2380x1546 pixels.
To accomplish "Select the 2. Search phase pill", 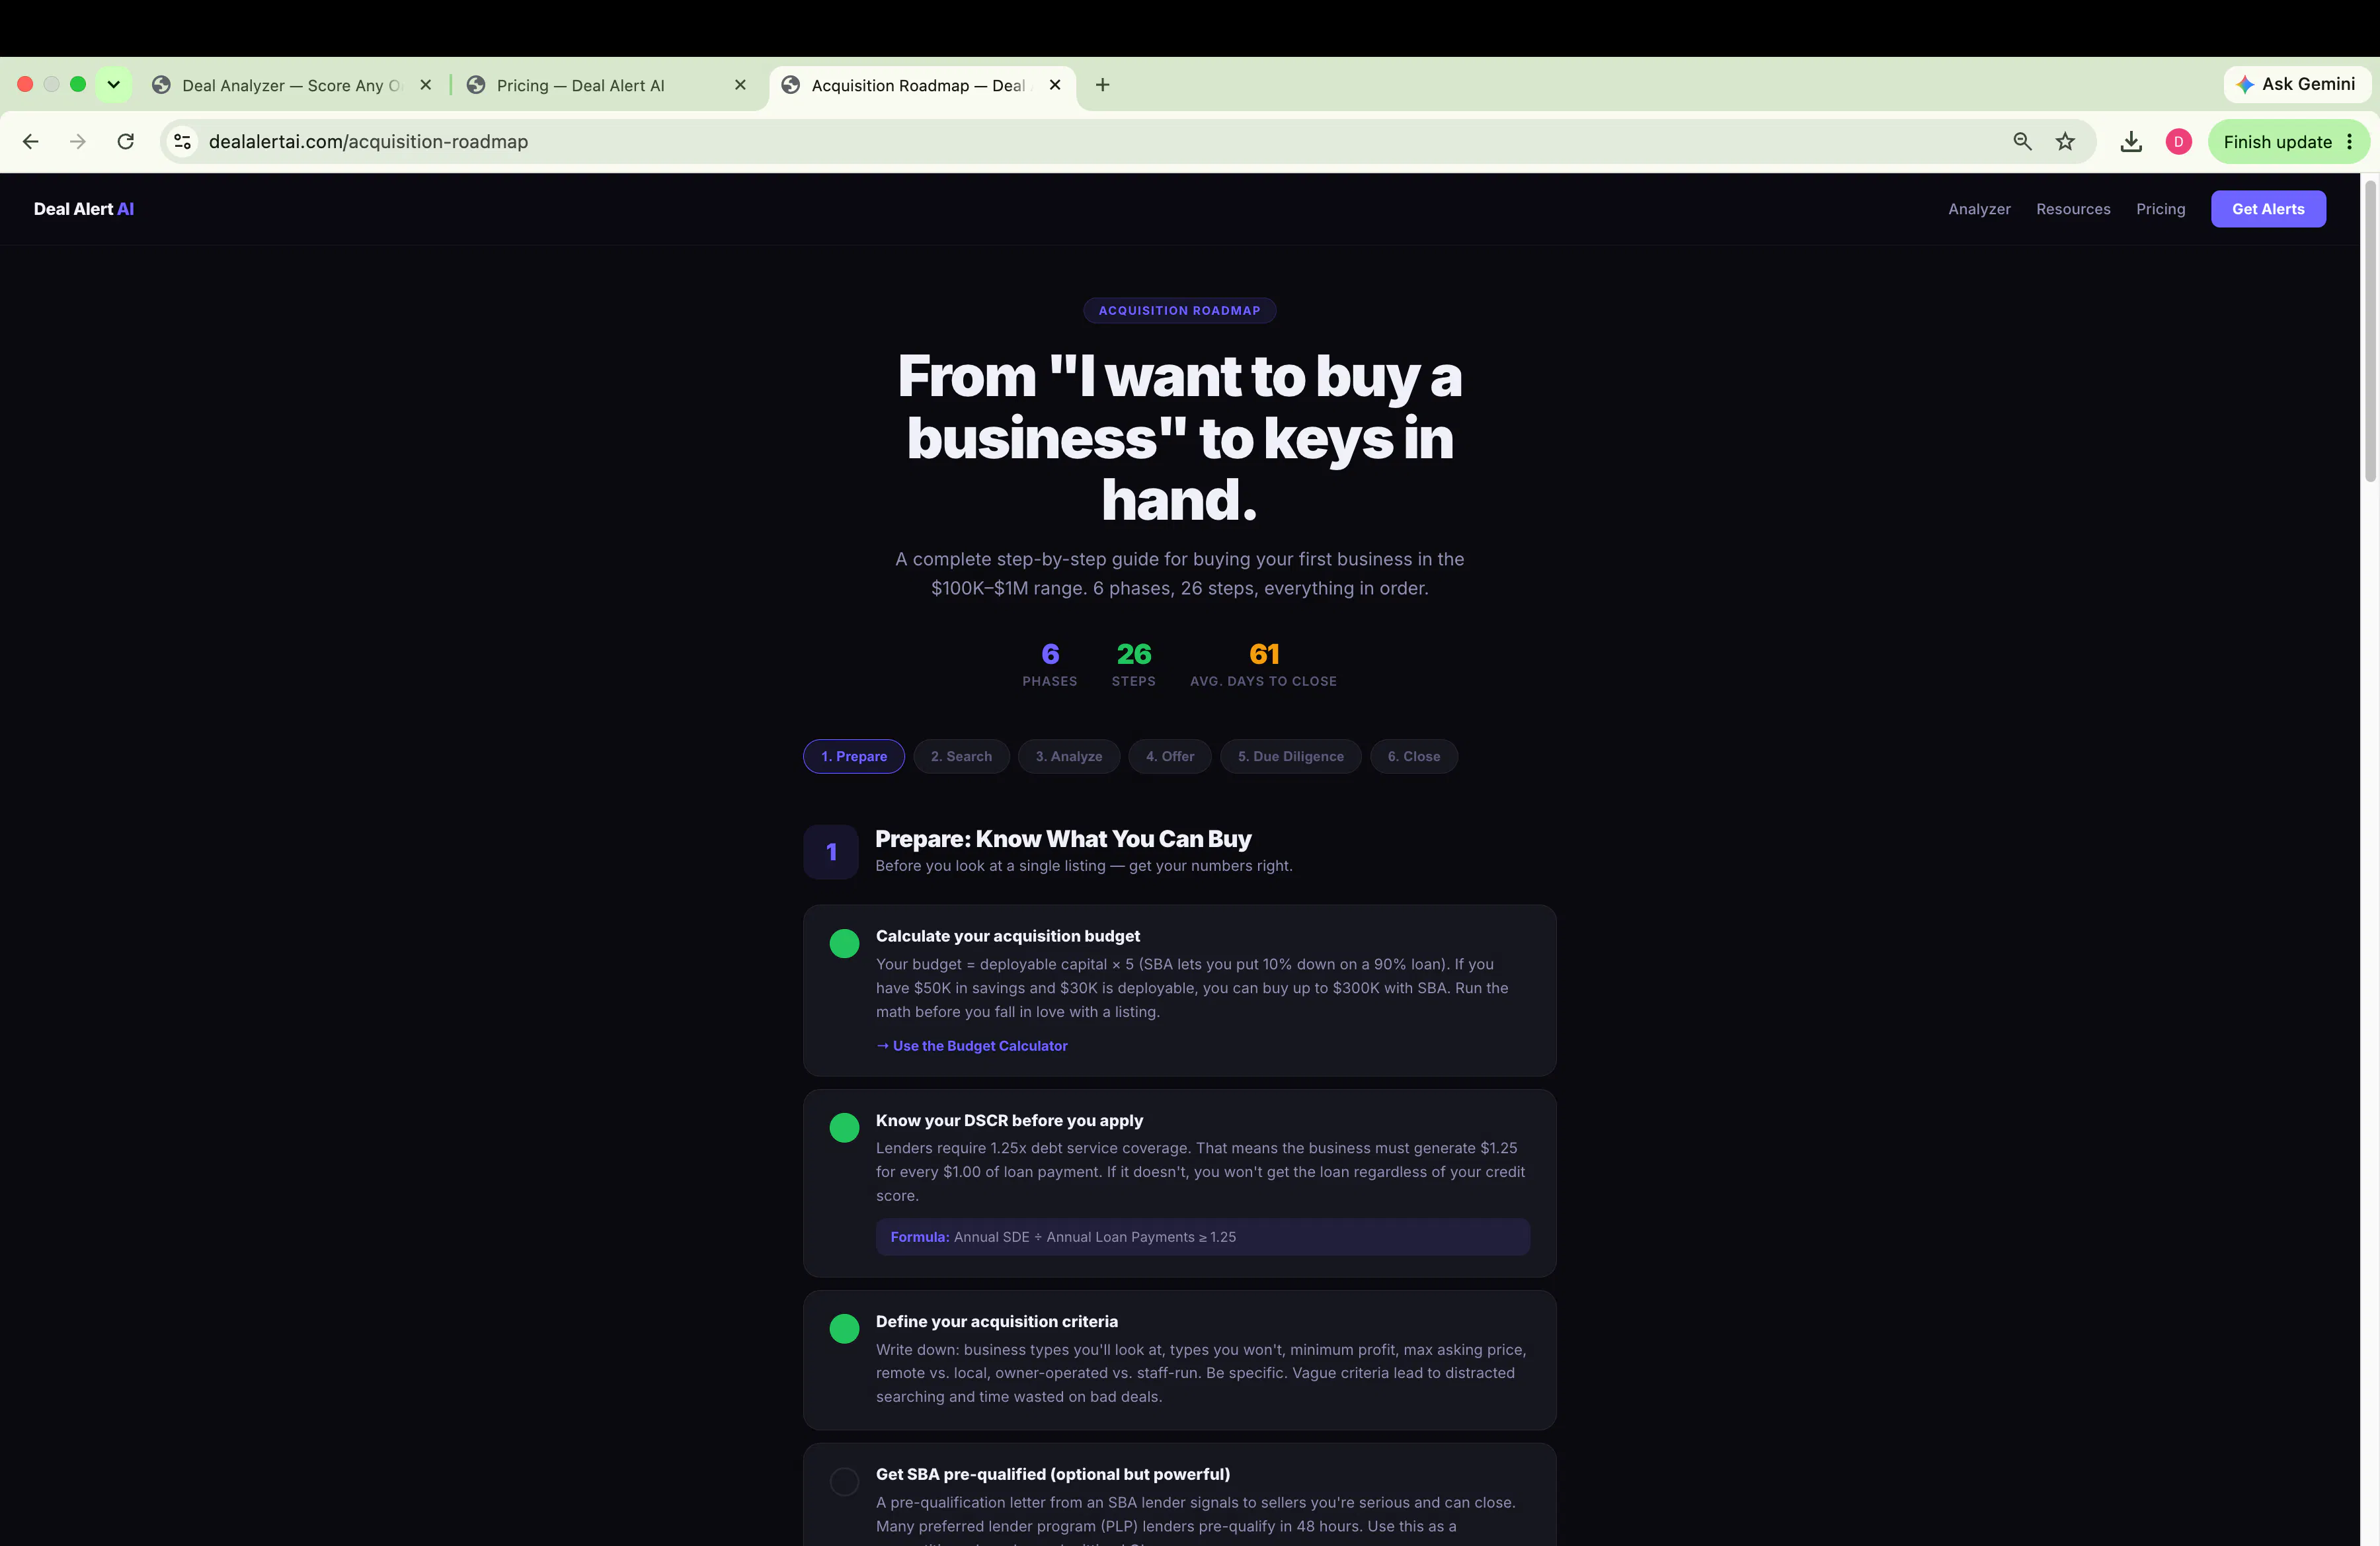I will click(x=961, y=757).
